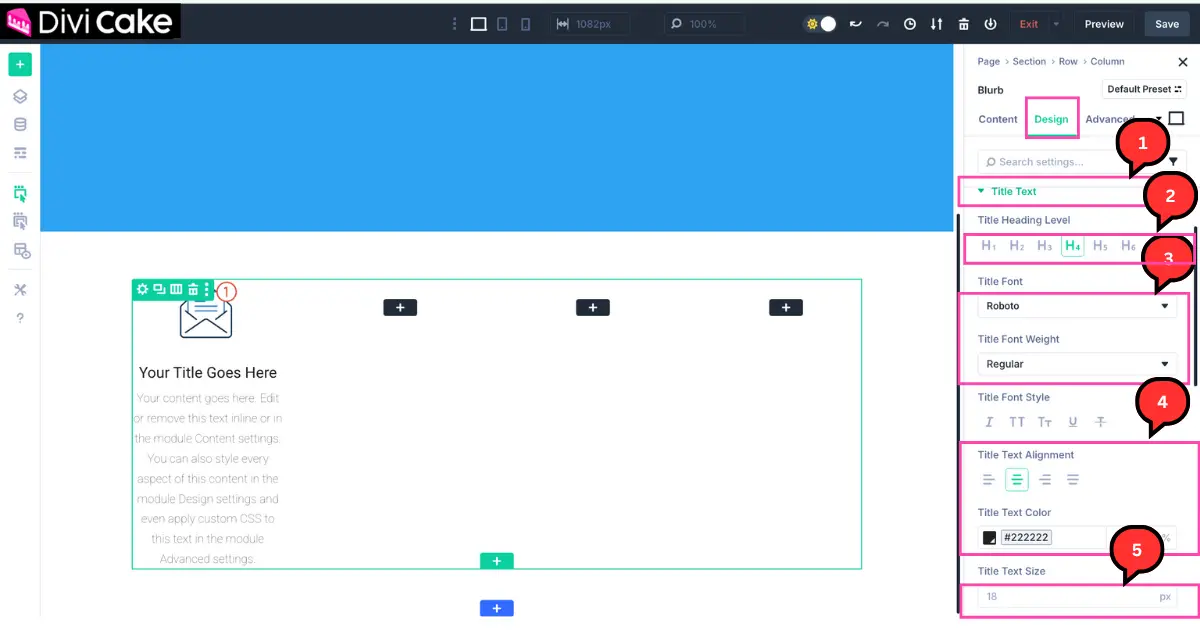This screenshot has height=630, width=1200.
Task: Toggle uppercase TT title font style
Action: [x=1017, y=422]
